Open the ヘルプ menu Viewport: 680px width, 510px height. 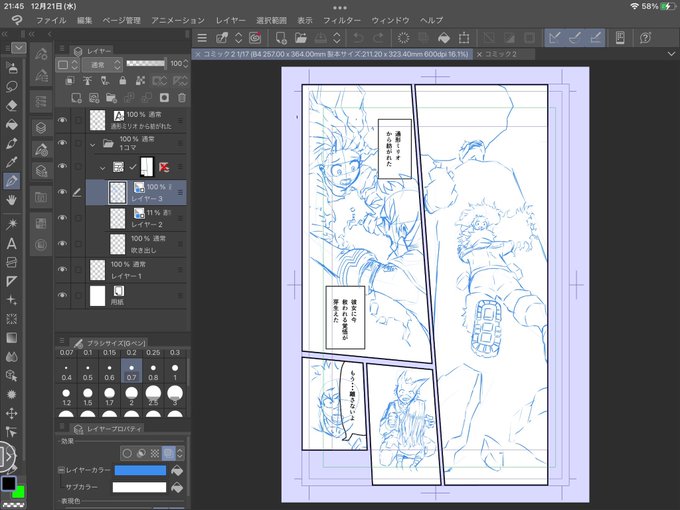[x=432, y=20]
